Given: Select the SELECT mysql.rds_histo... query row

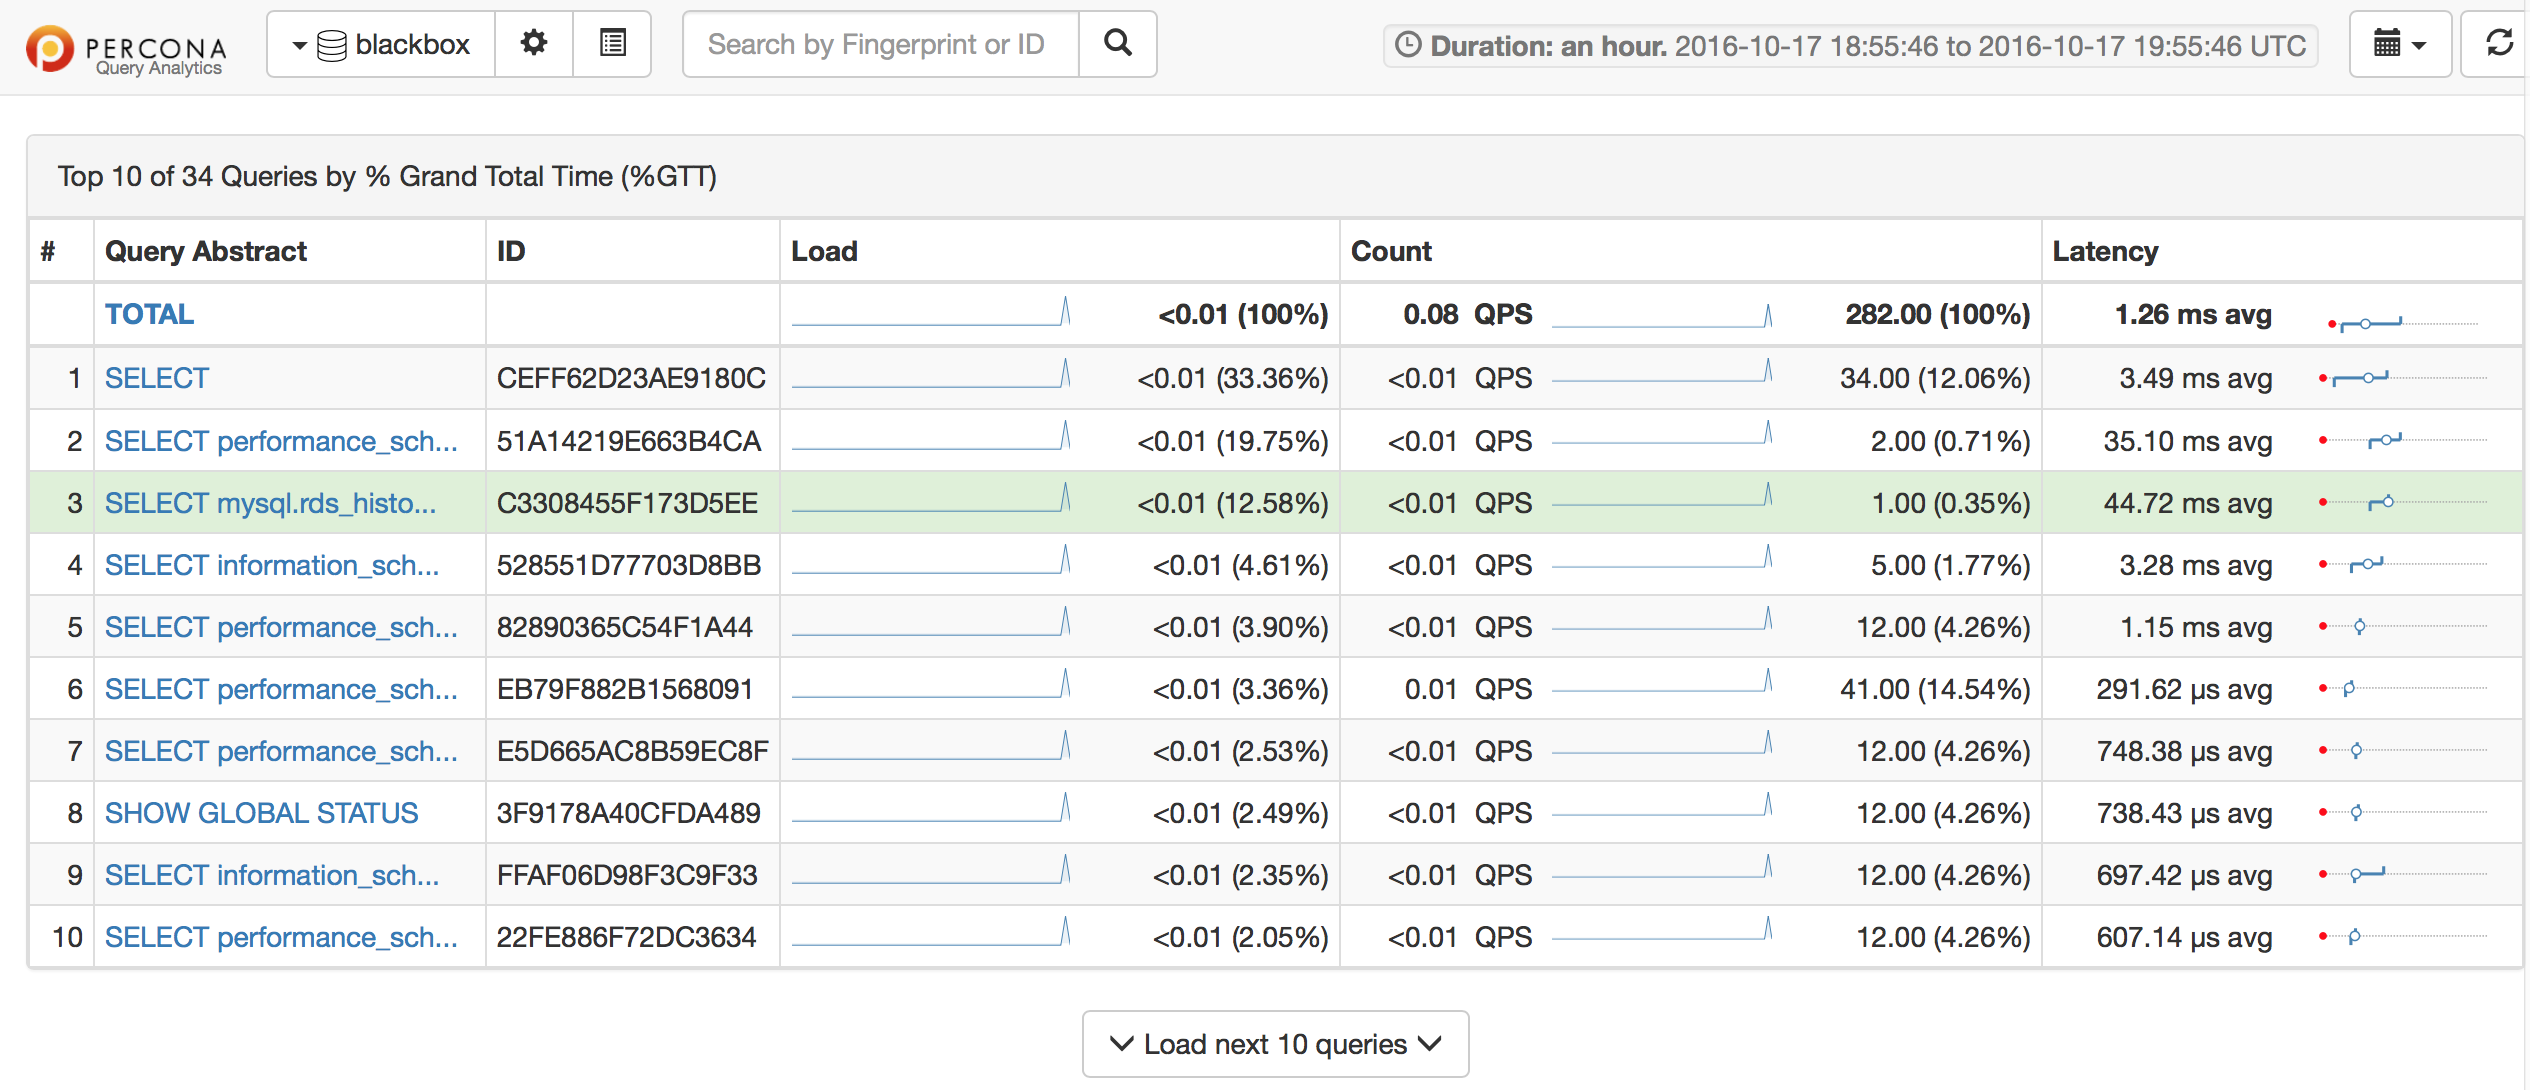Looking at the screenshot, I should [x=270, y=502].
